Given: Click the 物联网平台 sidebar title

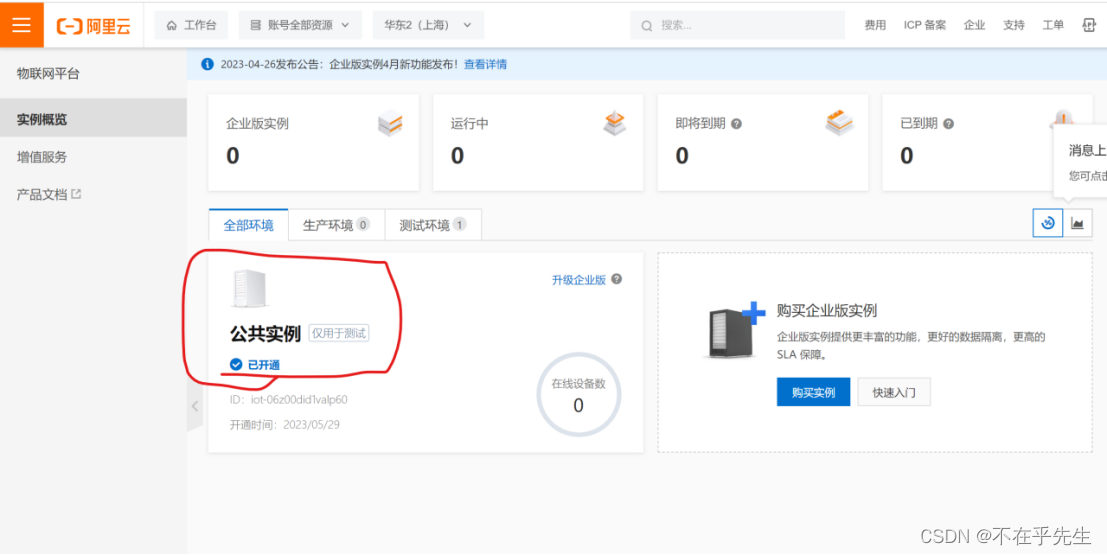Looking at the screenshot, I should pos(49,73).
